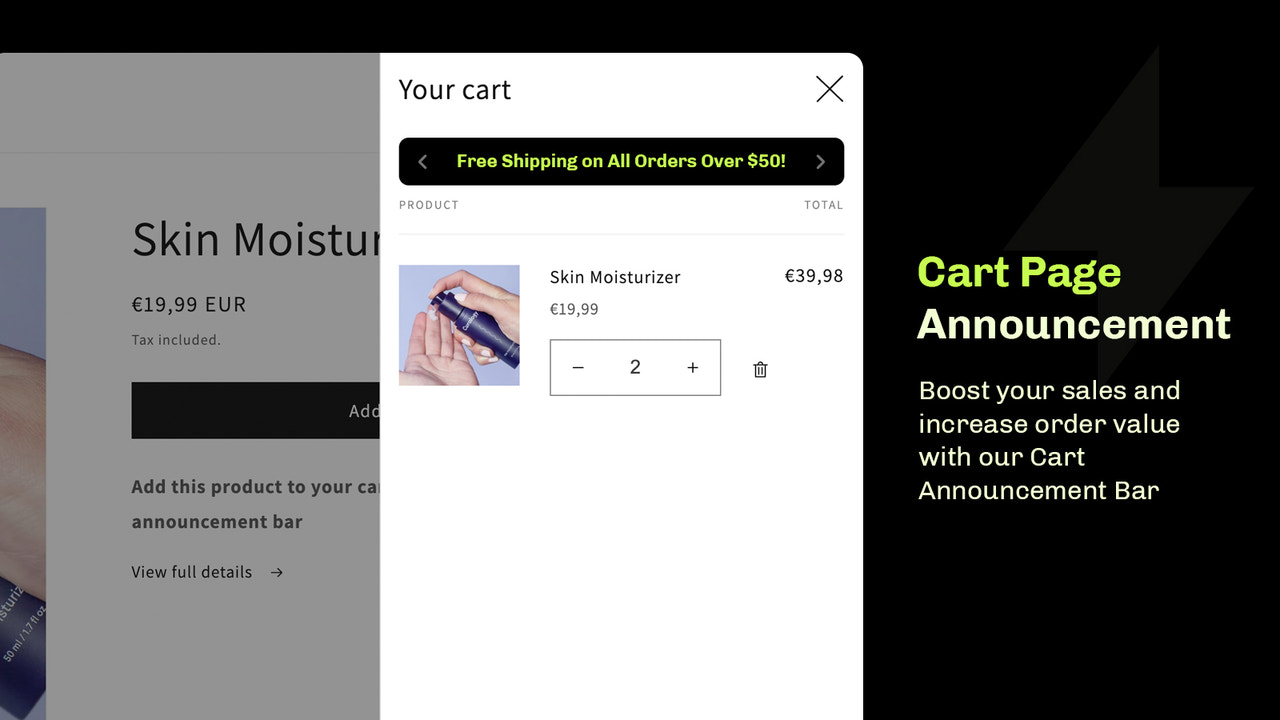Select the left chevron on the announcement bar

[422, 161]
